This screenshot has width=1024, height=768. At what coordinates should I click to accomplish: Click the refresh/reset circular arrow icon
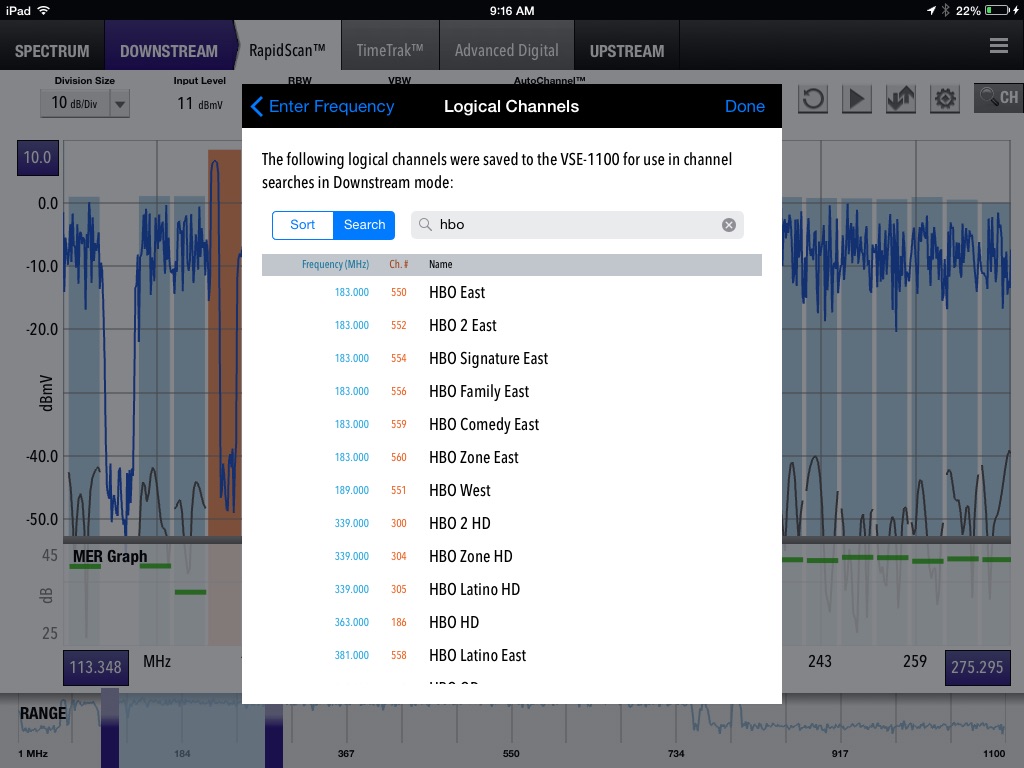[x=813, y=99]
